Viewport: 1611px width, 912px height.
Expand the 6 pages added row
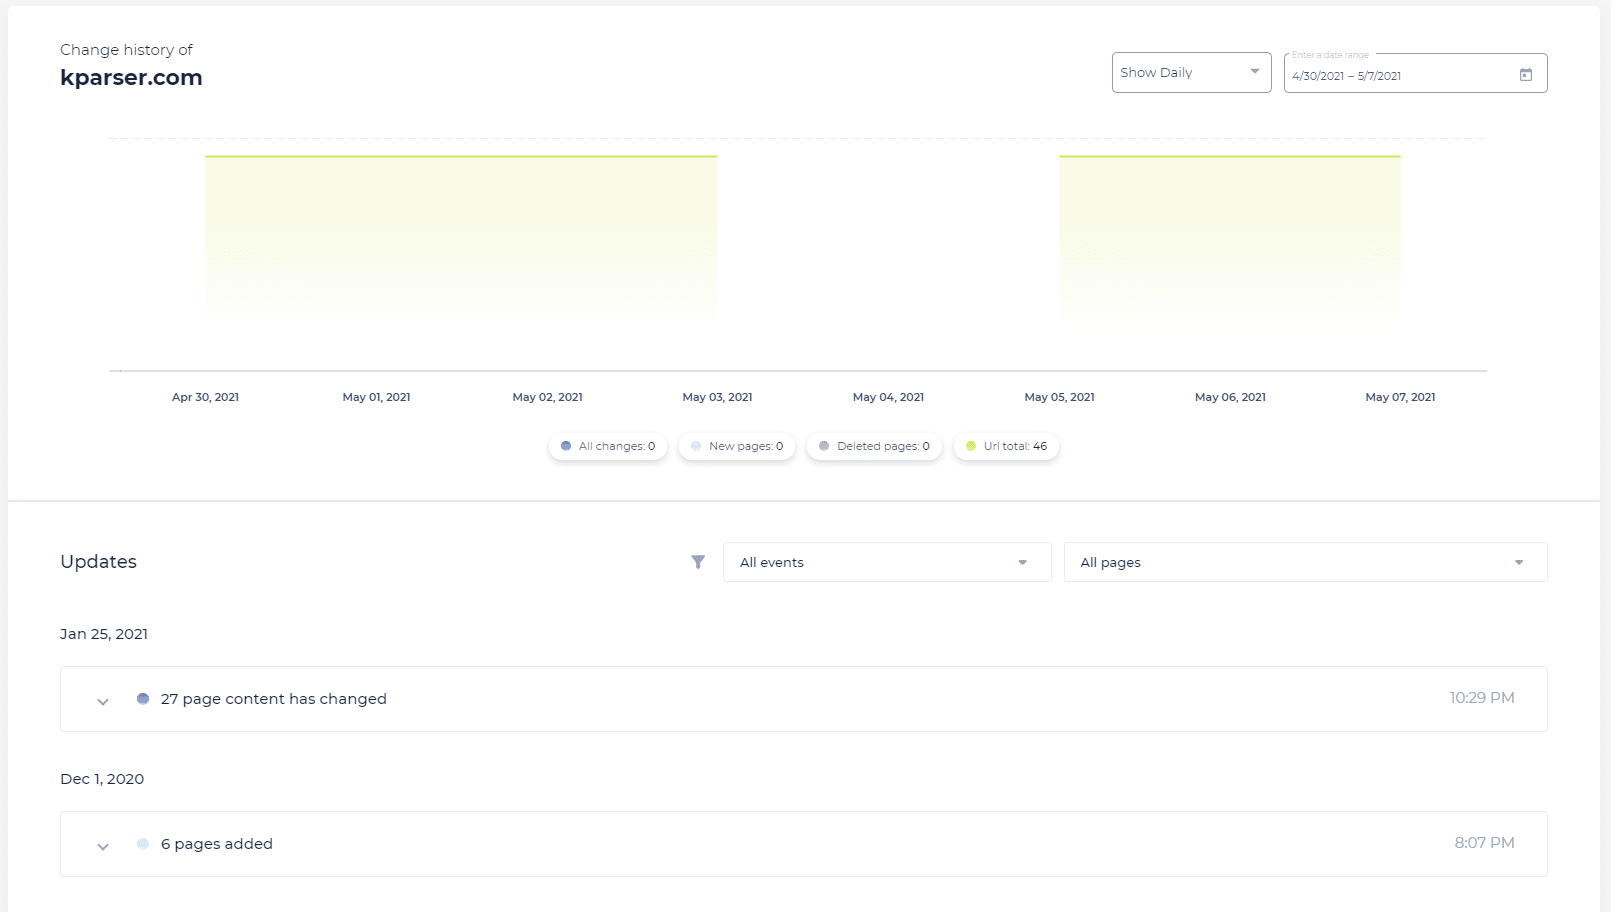click(102, 846)
